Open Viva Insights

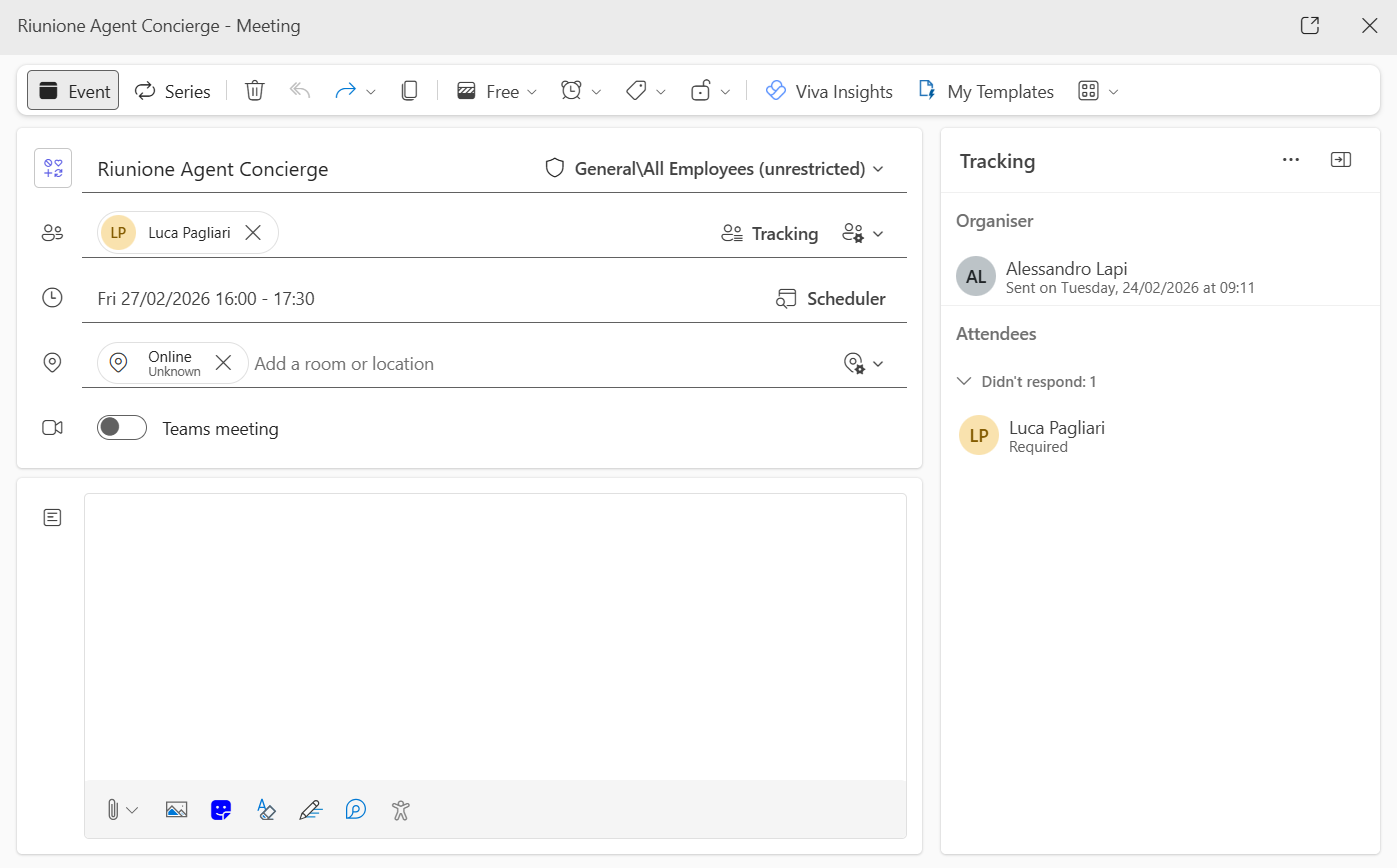pyautogui.click(x=828, y=91)
